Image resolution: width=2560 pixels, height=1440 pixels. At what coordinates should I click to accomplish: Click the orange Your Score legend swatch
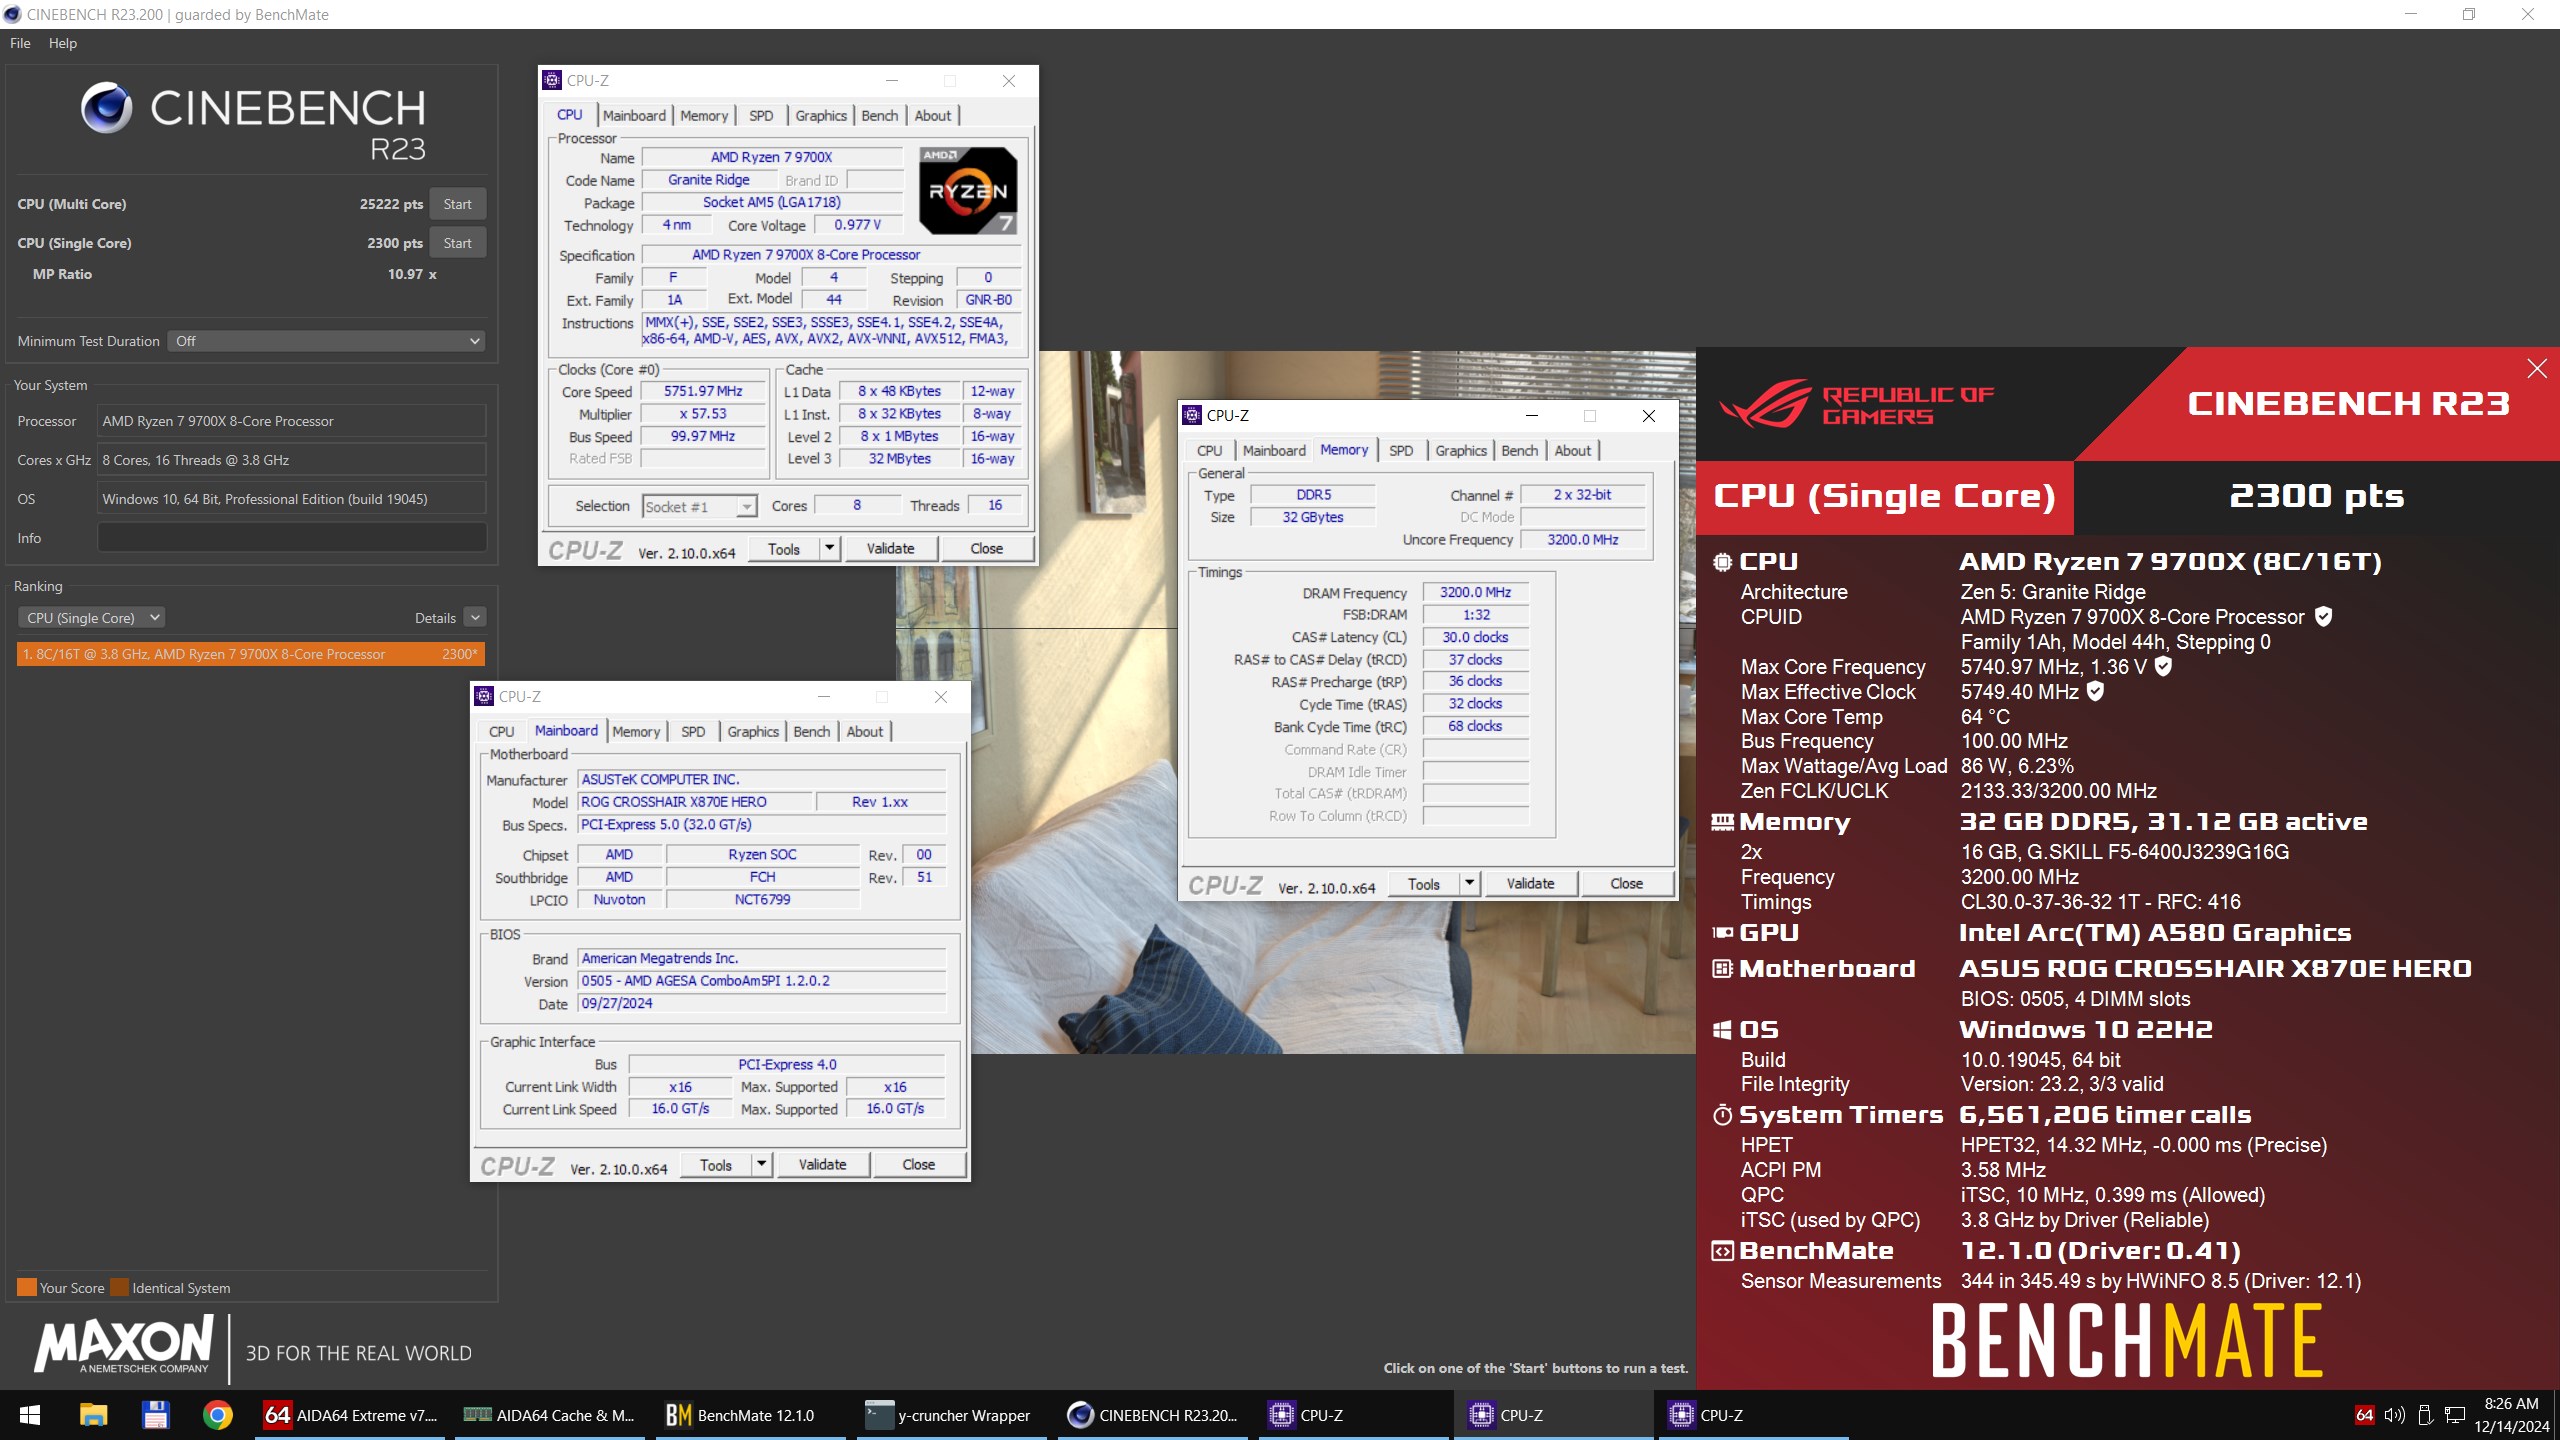(27, 1287)
